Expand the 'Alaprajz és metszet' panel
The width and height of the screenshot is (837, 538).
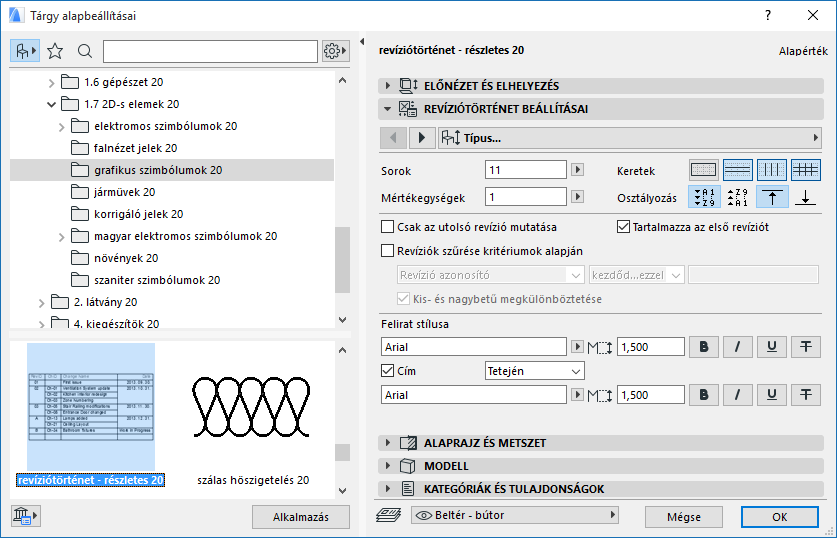[387, 442]
